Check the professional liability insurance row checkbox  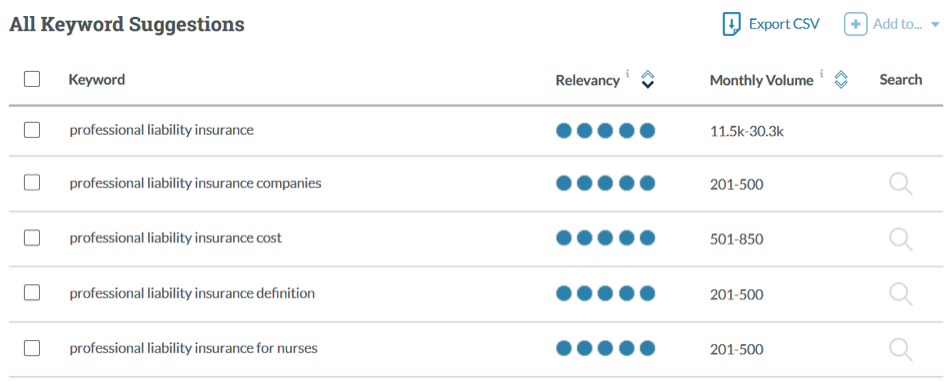click(32, 130)
